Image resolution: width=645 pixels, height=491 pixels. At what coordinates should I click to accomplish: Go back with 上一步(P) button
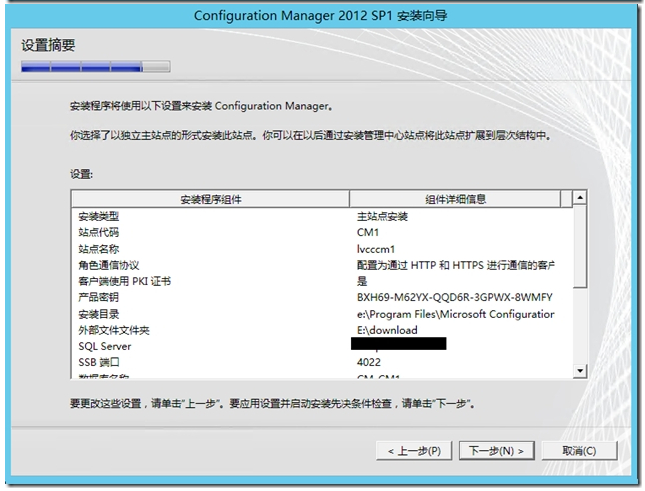click(414, 451)
